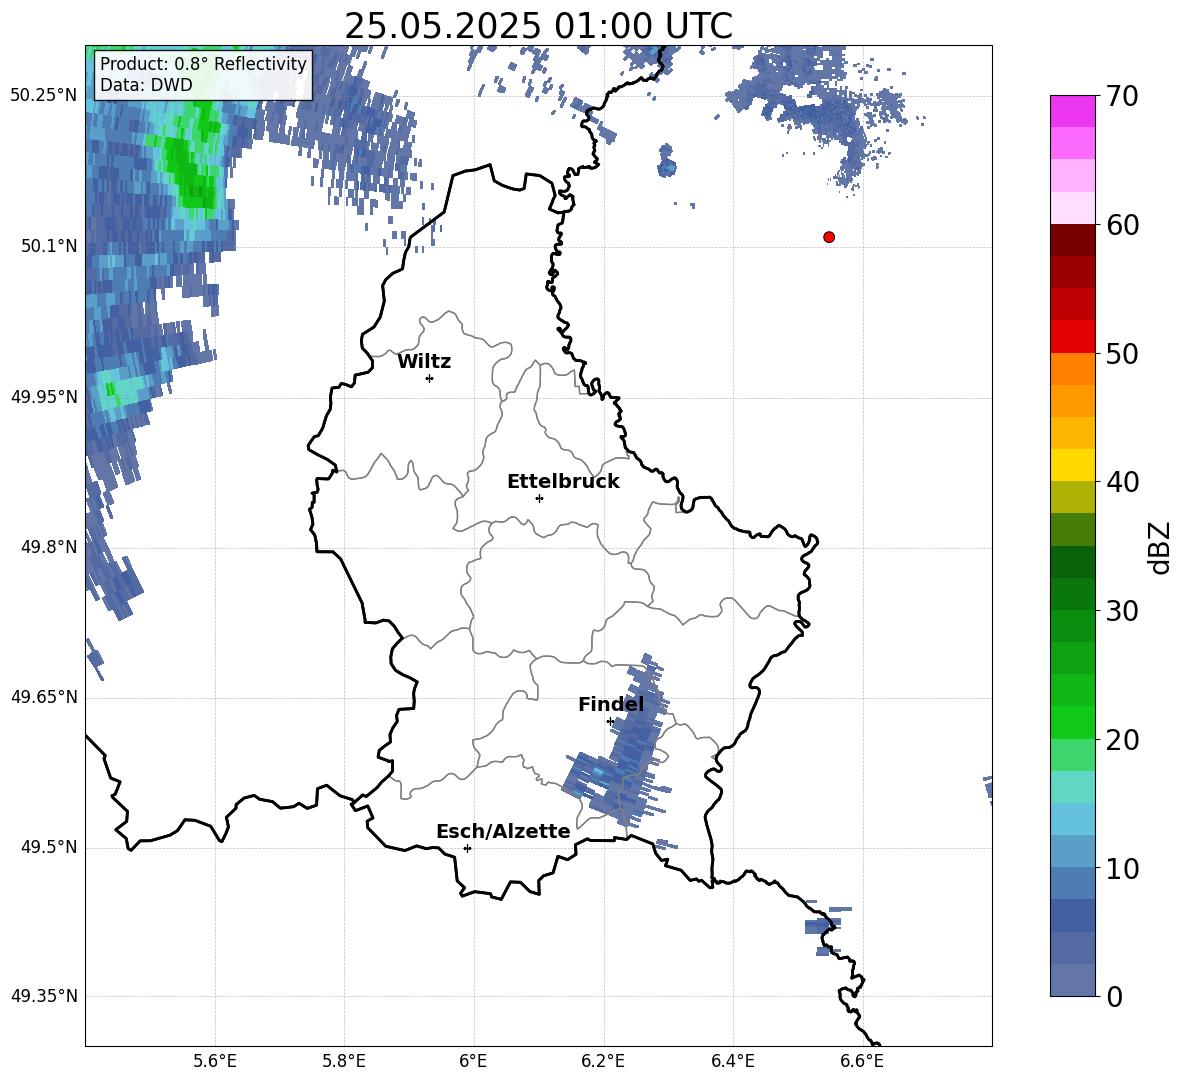Click the colorbar tick label 60
This screenshot has height=1081, width=1184.
coord(1122,225)
